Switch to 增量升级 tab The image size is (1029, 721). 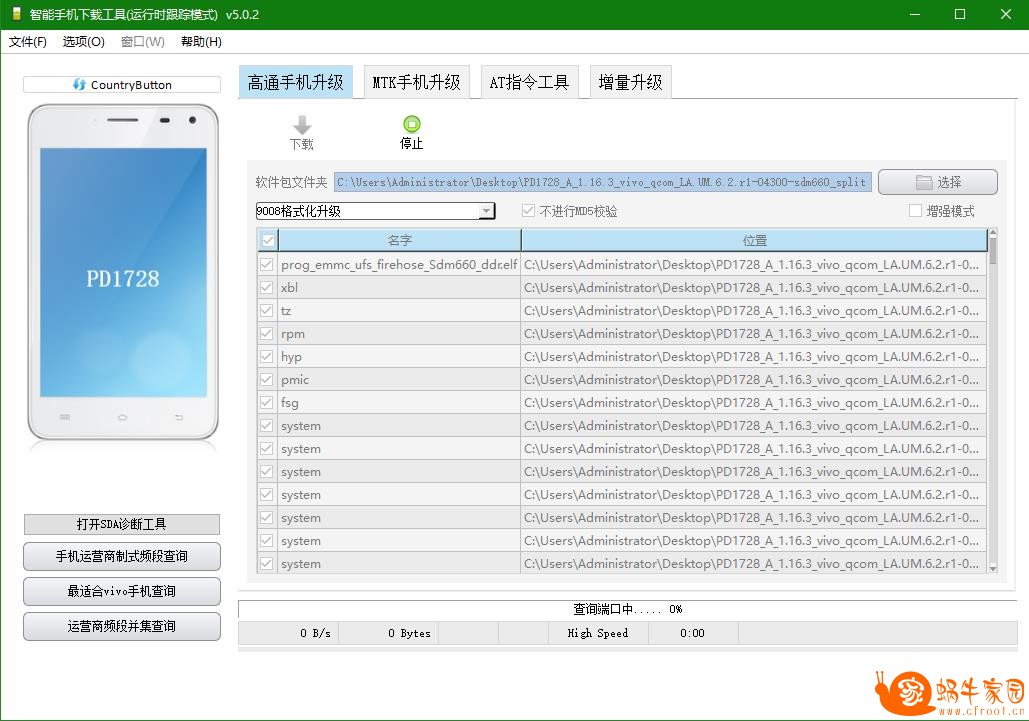click(630, 82)
